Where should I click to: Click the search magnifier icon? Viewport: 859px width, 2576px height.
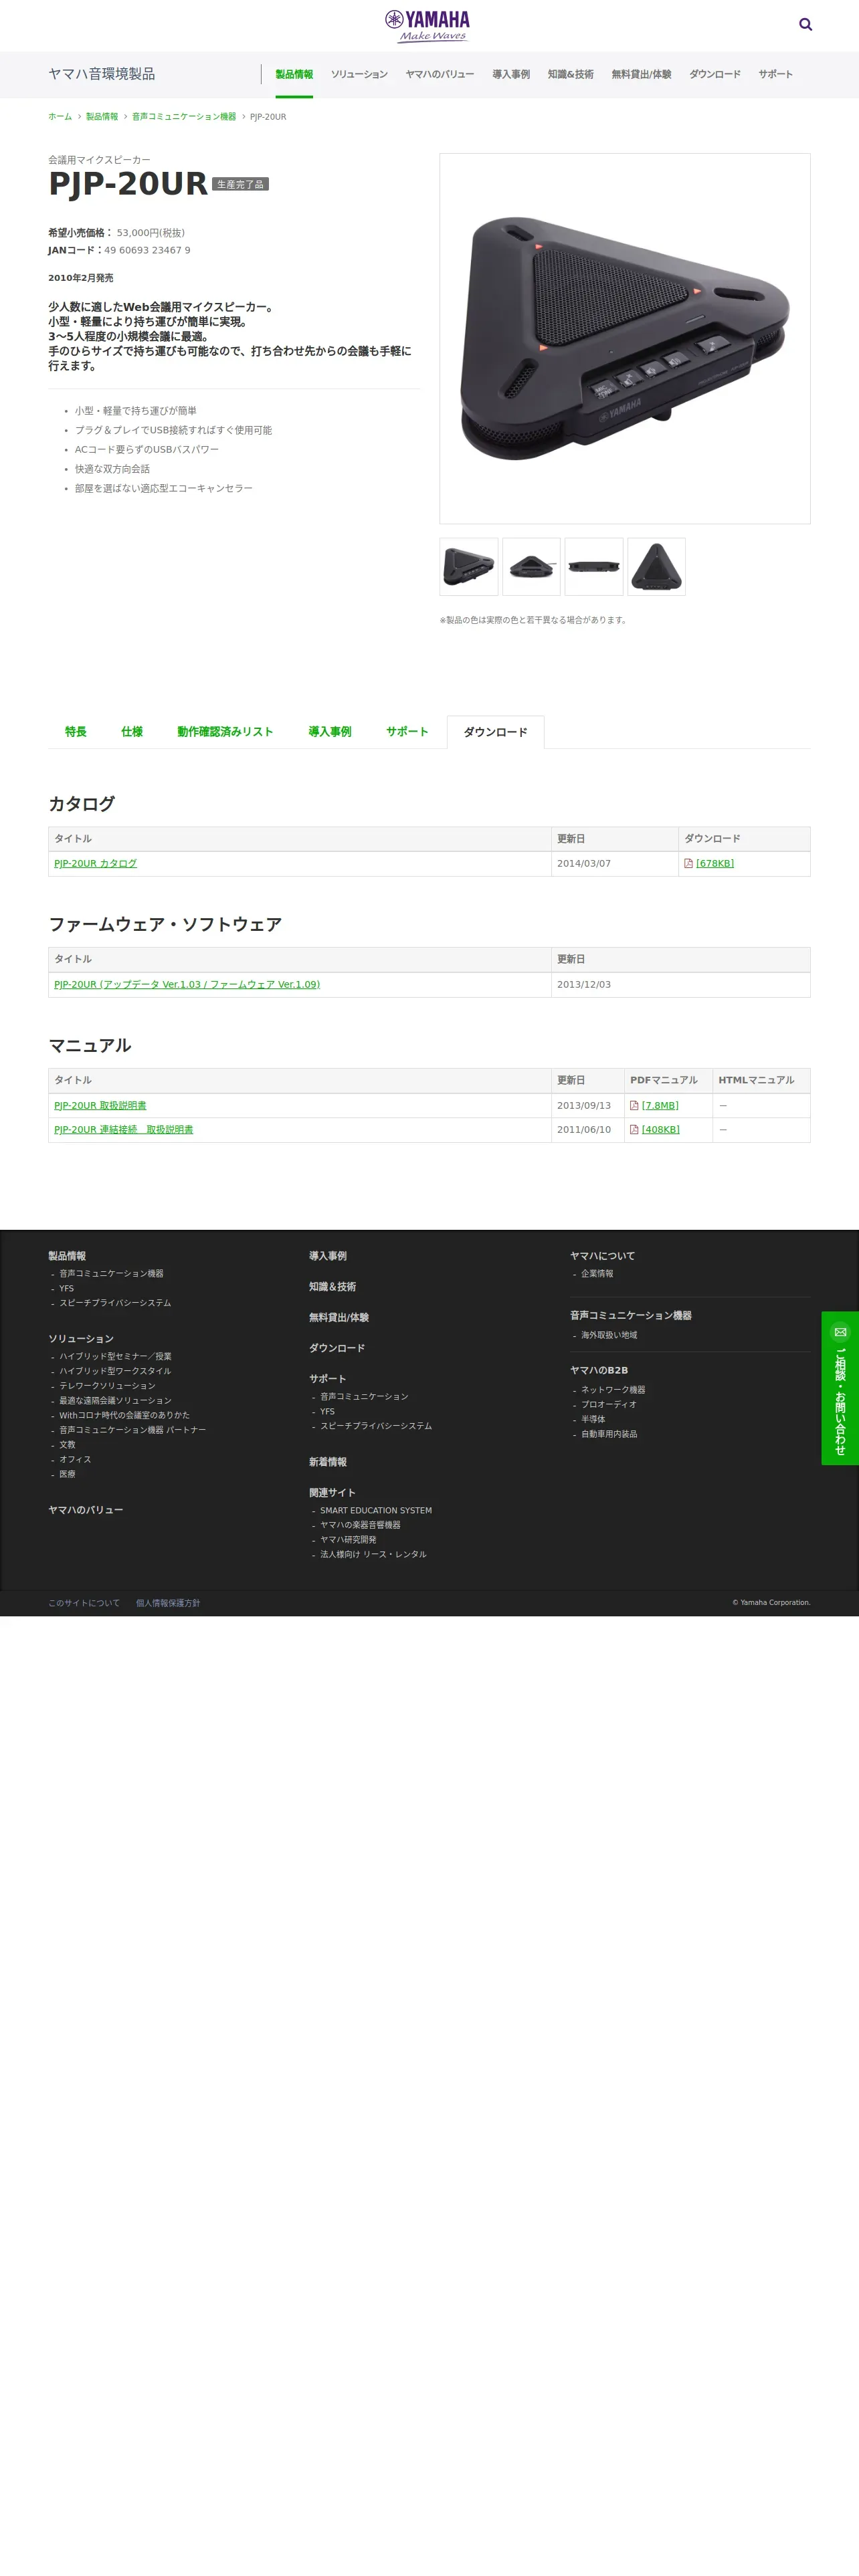click(805, 25)
